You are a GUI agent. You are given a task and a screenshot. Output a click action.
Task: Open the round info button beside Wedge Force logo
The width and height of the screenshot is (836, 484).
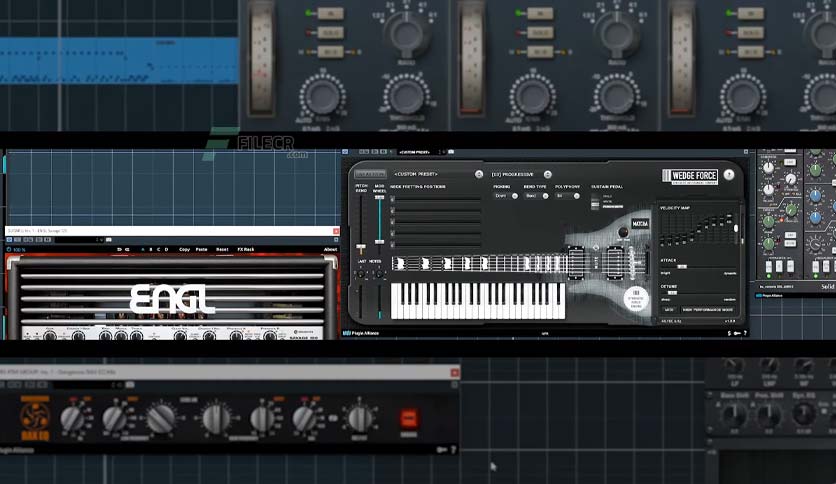coord(729,174)
